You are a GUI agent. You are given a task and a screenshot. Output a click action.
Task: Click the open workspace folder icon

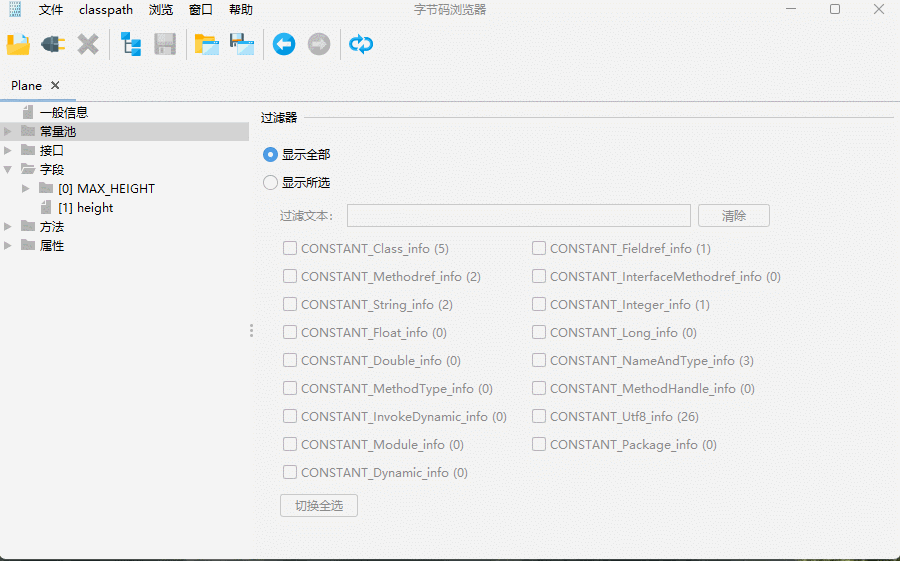tap(207, 44)
